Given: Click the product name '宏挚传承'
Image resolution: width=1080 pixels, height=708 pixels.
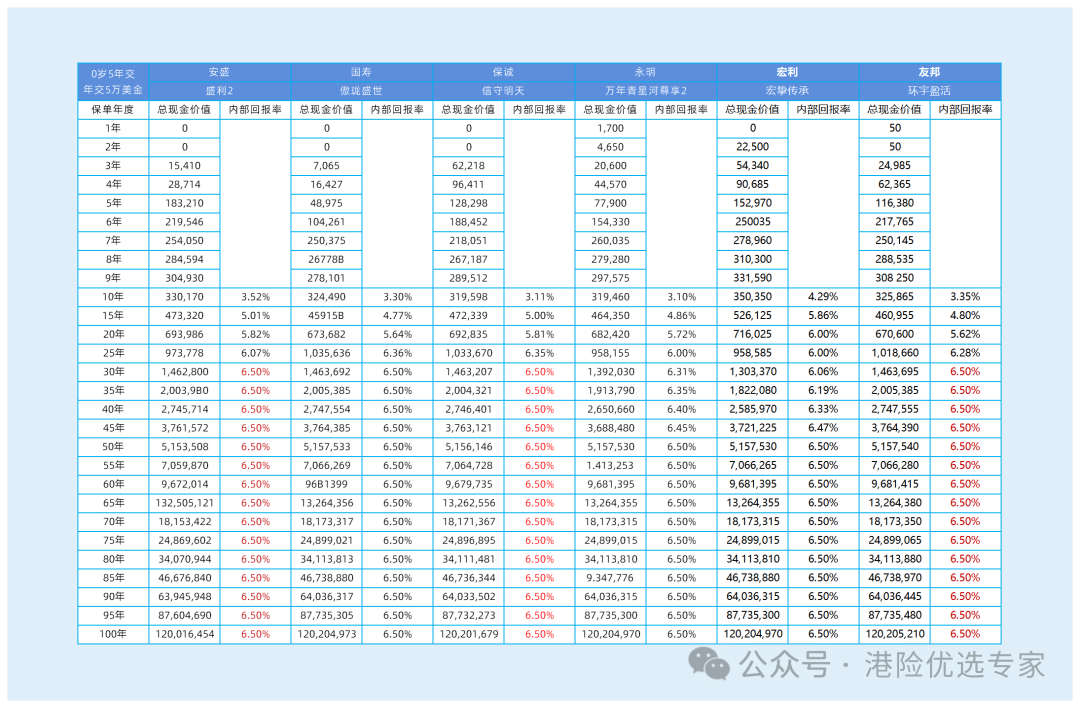Looking at the screenshot, I should [x=787, y=91].
